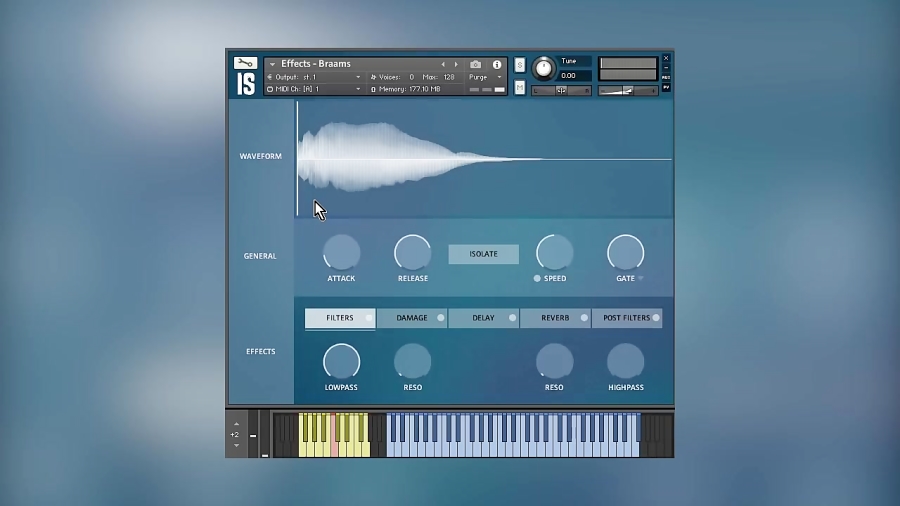Screen dimensions: 900x506
Task: Open the Output channel dropdown
Action: (x=358, y=77)
